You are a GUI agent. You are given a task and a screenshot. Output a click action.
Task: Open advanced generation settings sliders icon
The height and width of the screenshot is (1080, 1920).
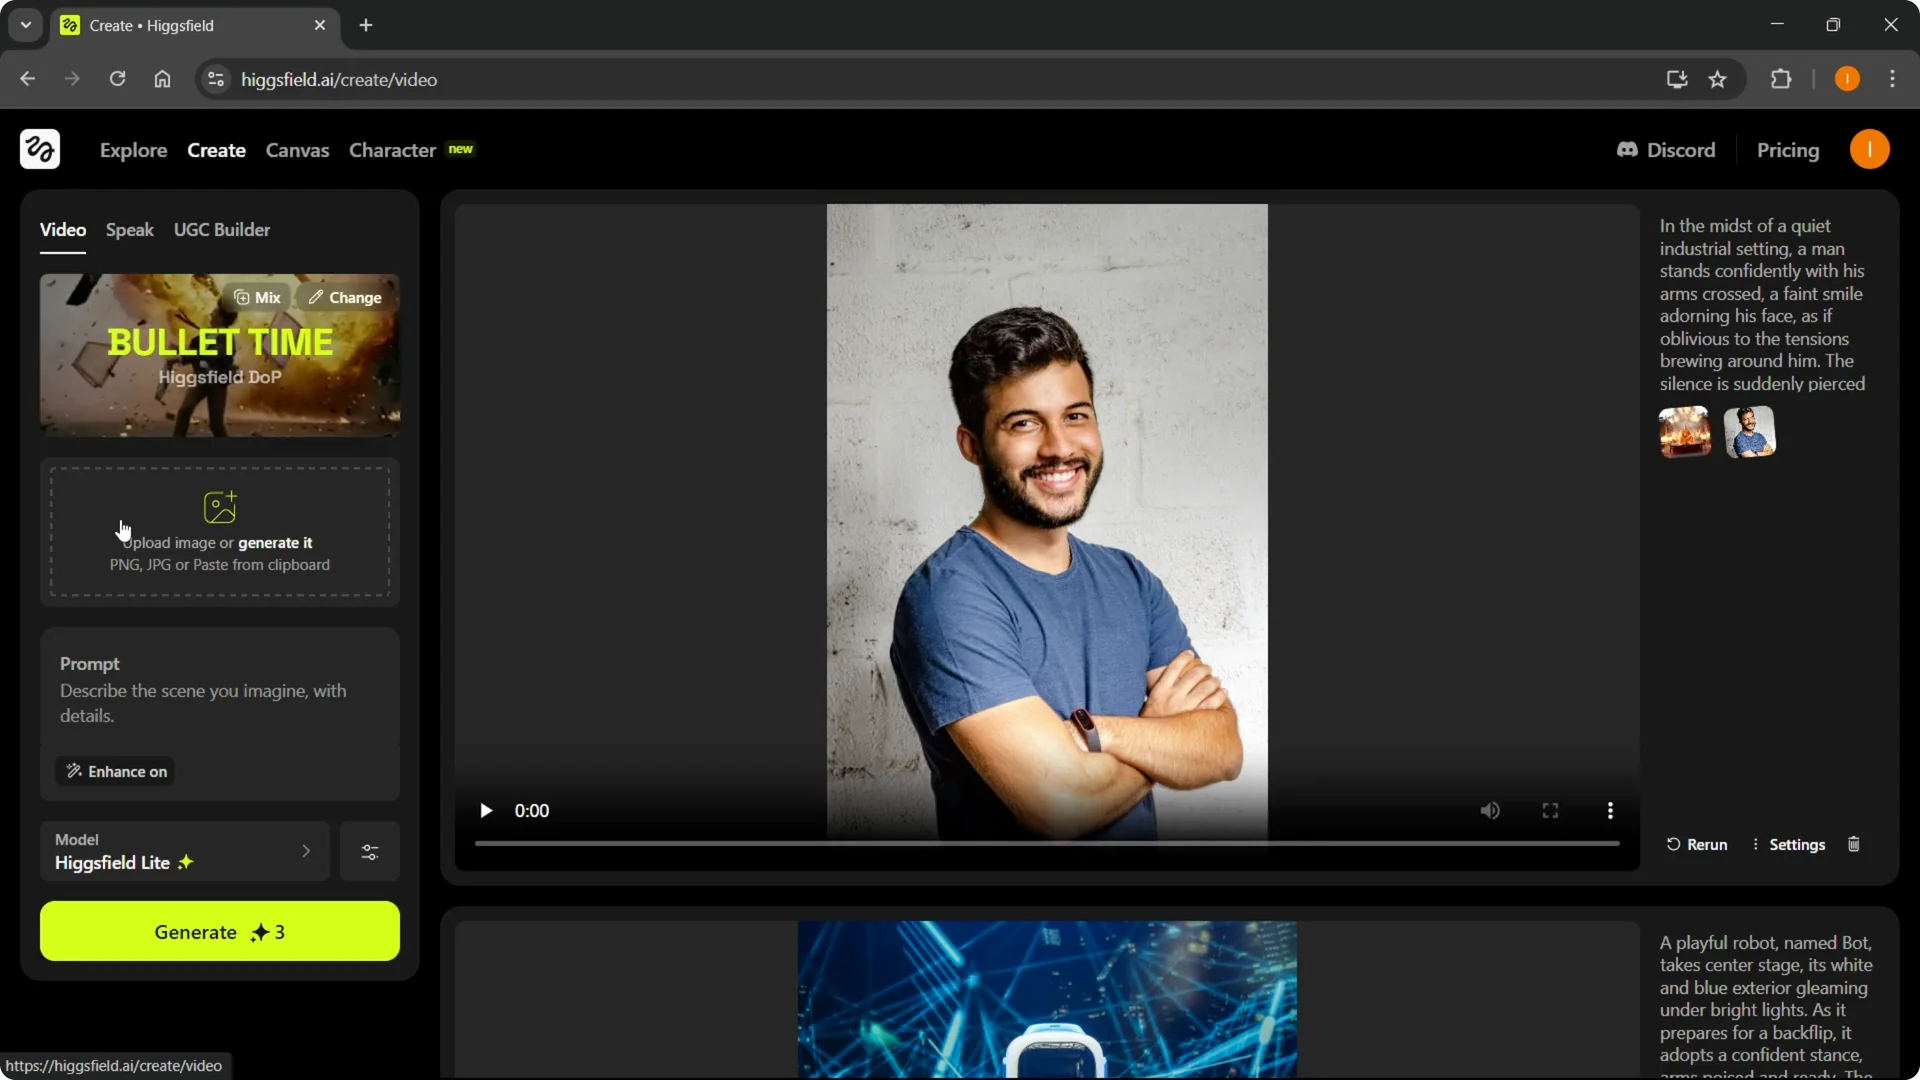[x=369, y=852]
